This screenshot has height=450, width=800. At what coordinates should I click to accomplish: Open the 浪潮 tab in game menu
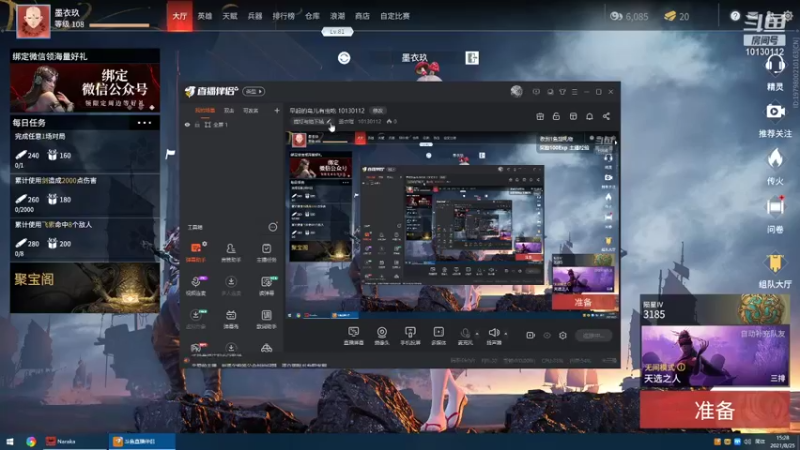pyautogui.click(x=337, y=16)
